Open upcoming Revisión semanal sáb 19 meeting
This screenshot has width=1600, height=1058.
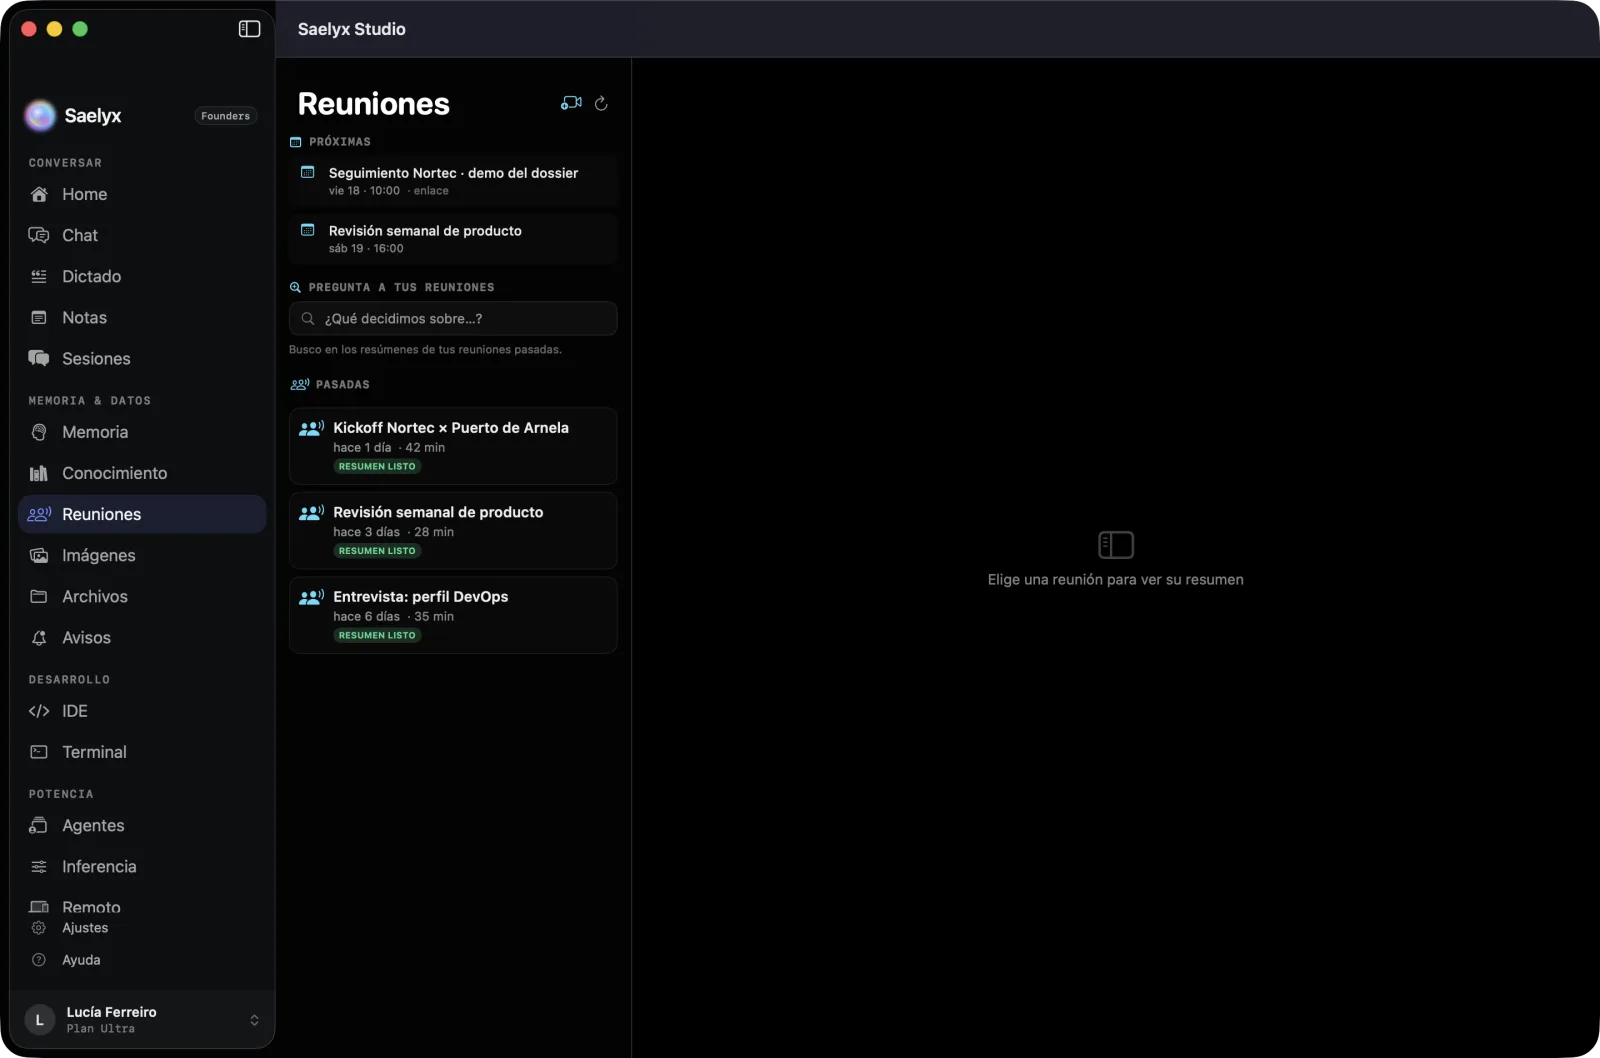pyautogui.click(x=453, y=239)
